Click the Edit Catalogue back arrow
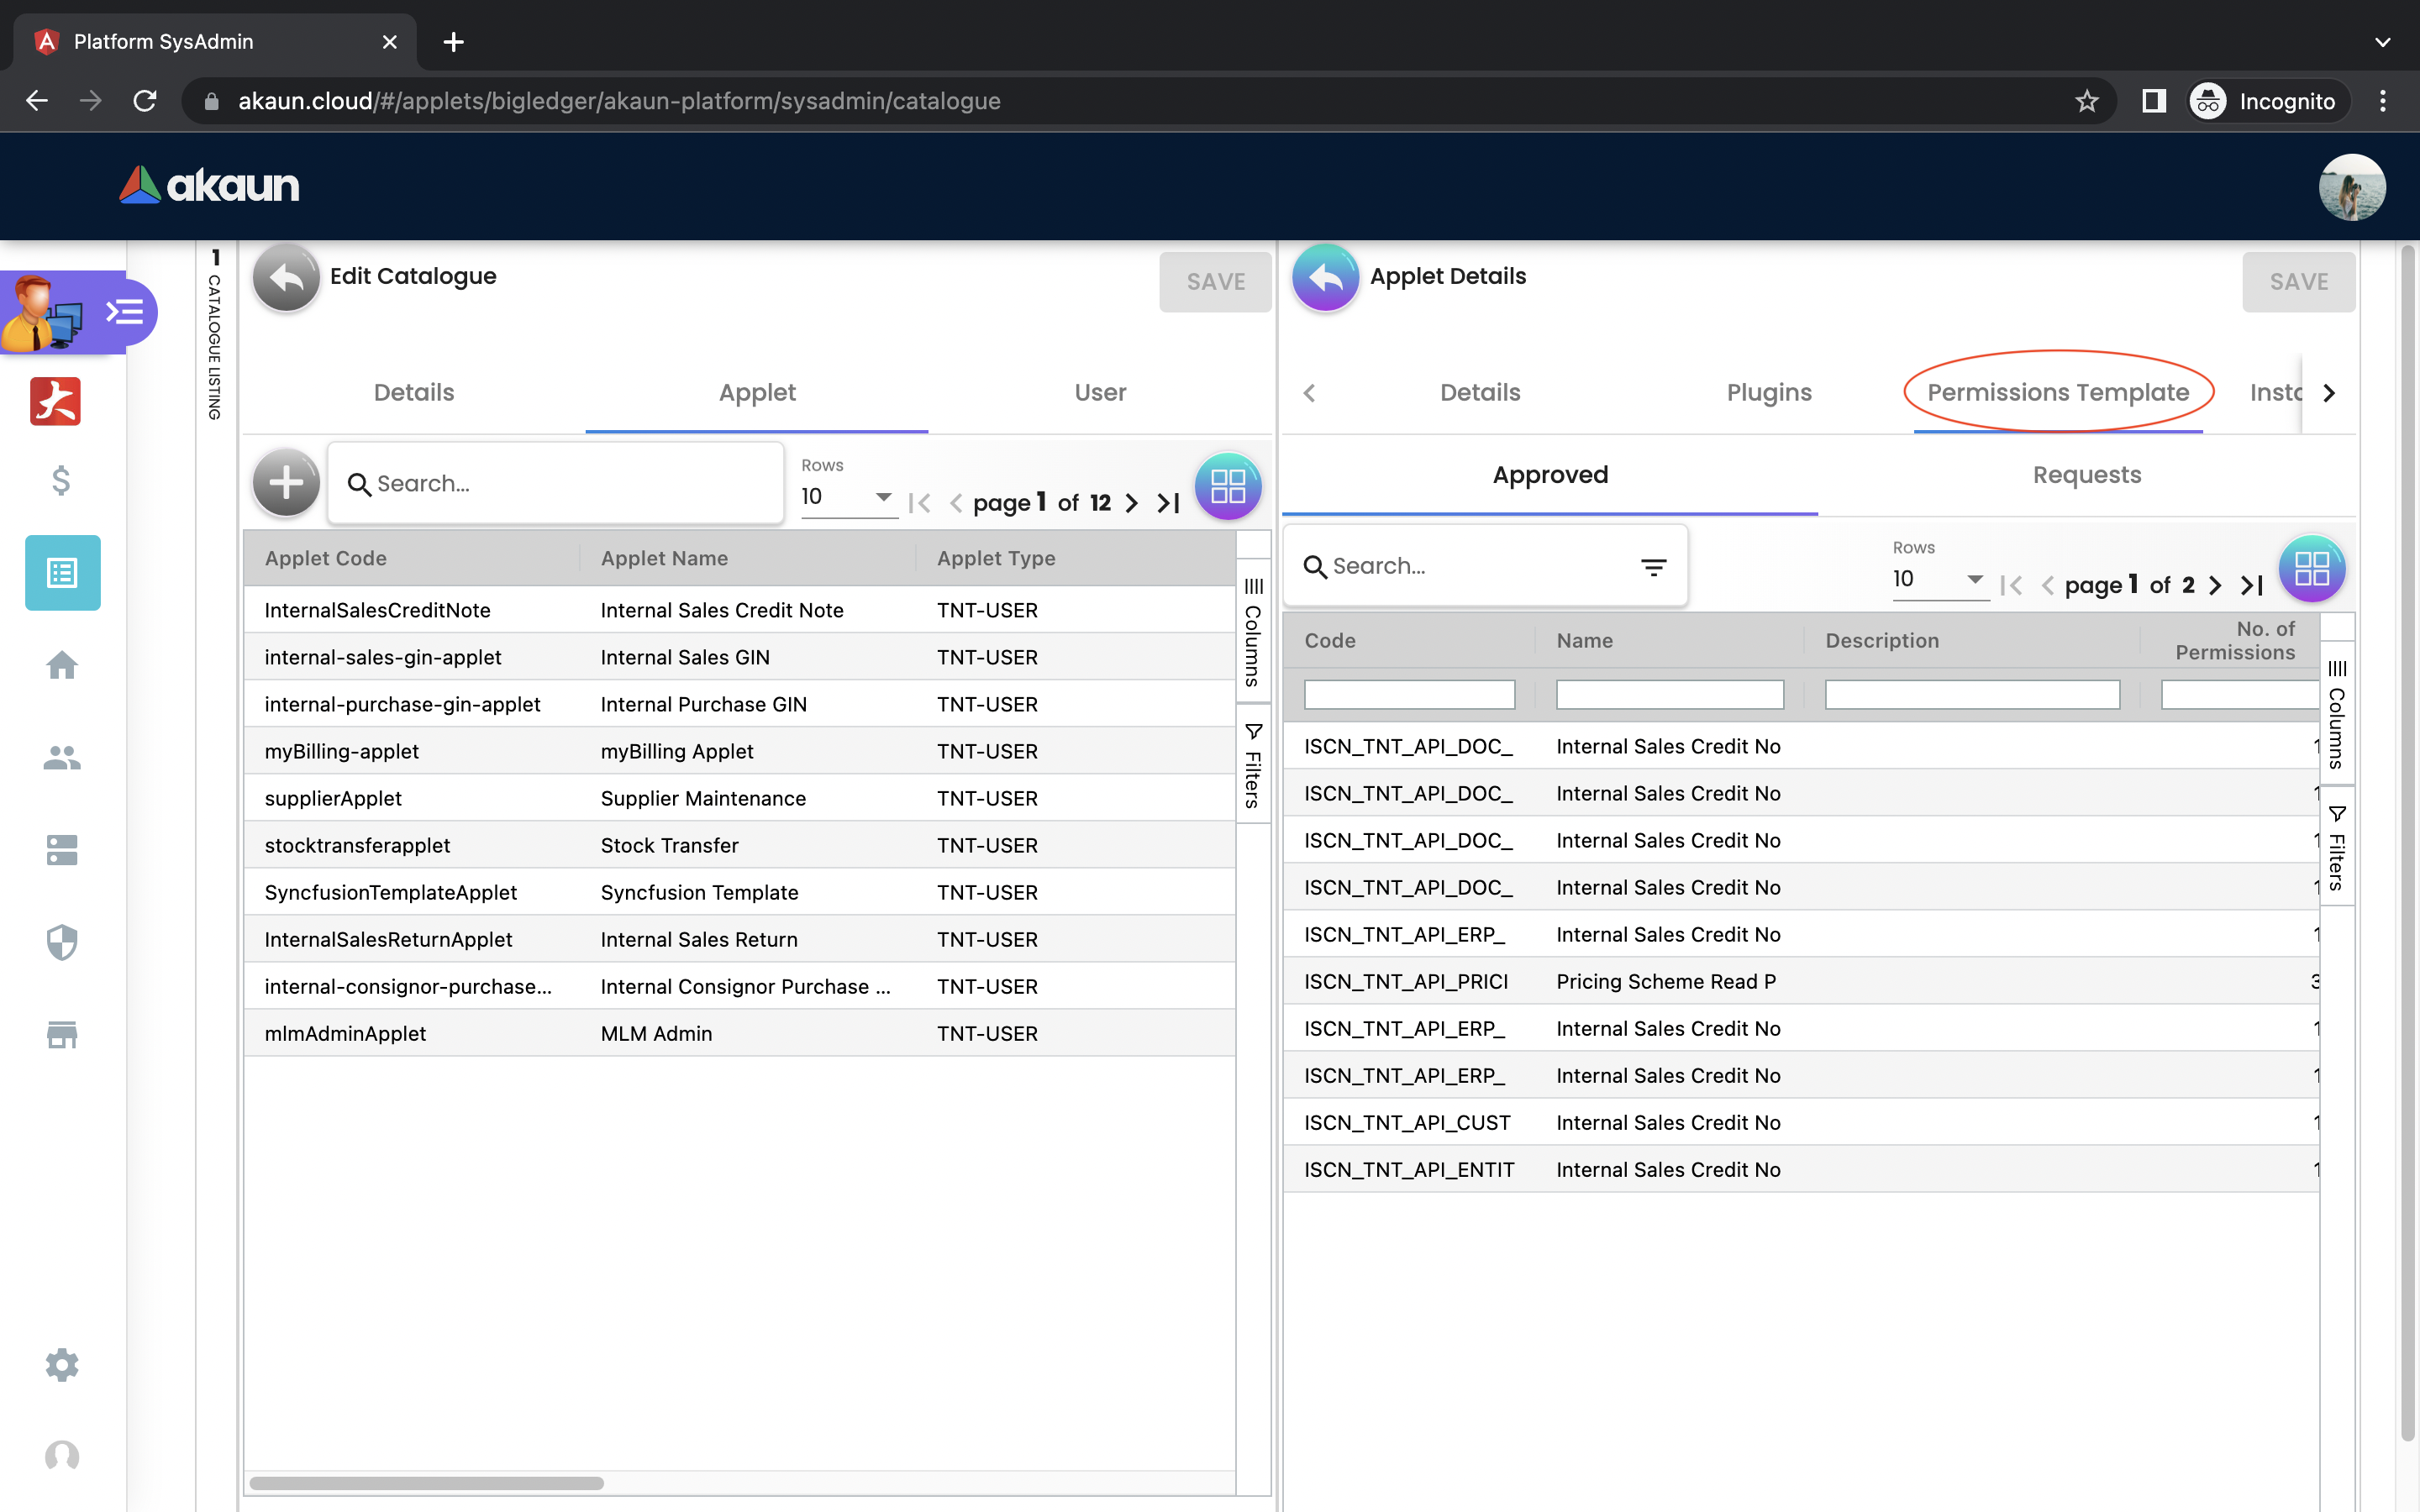Image resolution: width=2420 pixels, height=1512 pixels. [x=286, y=278]
